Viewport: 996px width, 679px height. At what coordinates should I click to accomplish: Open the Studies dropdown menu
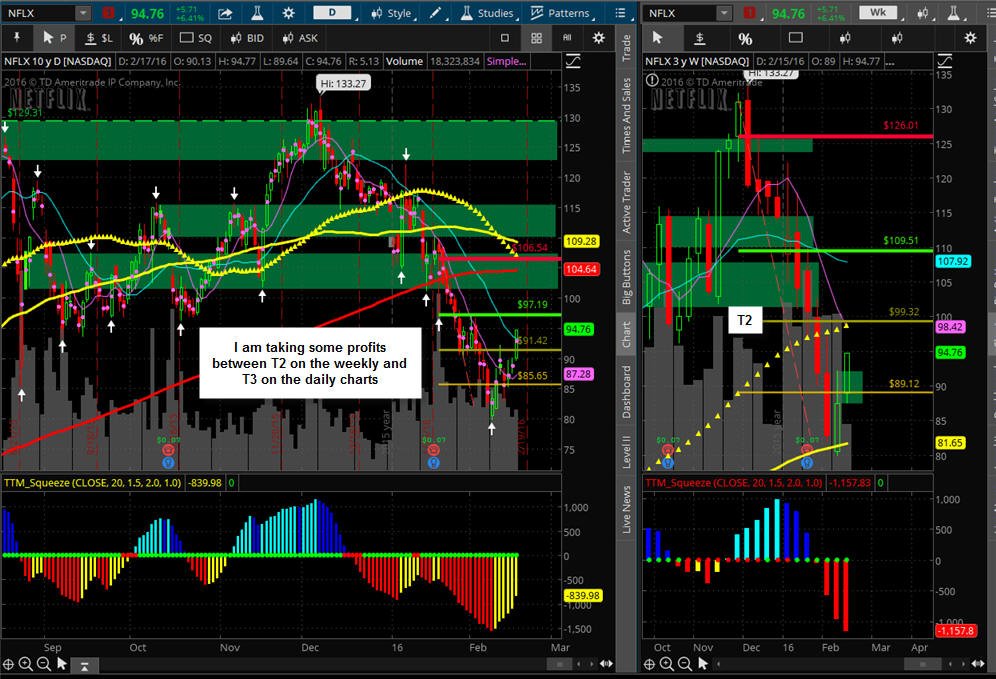pos(488,13)
